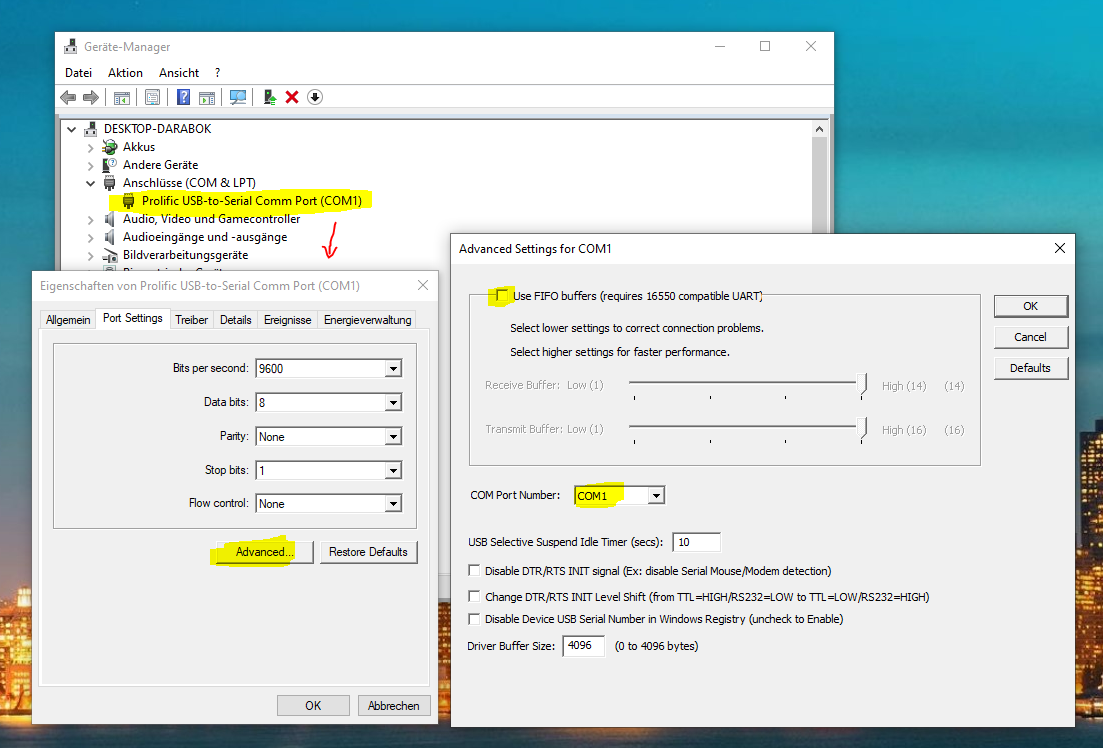Click Defaults in Advanced Settings dialog
The image size is (1103, 748).
pyautogui.click(x=1031, y=367)
